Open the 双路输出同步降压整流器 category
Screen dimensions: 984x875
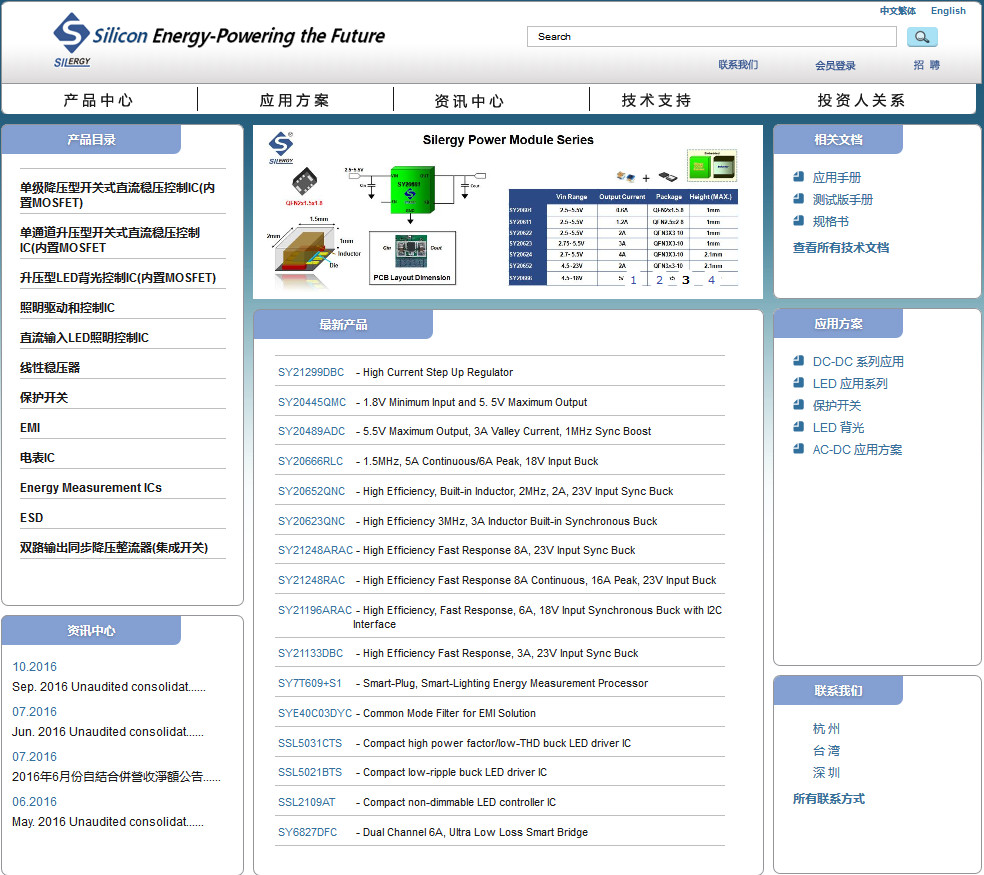pyautogui.click(x=114, y=547)
